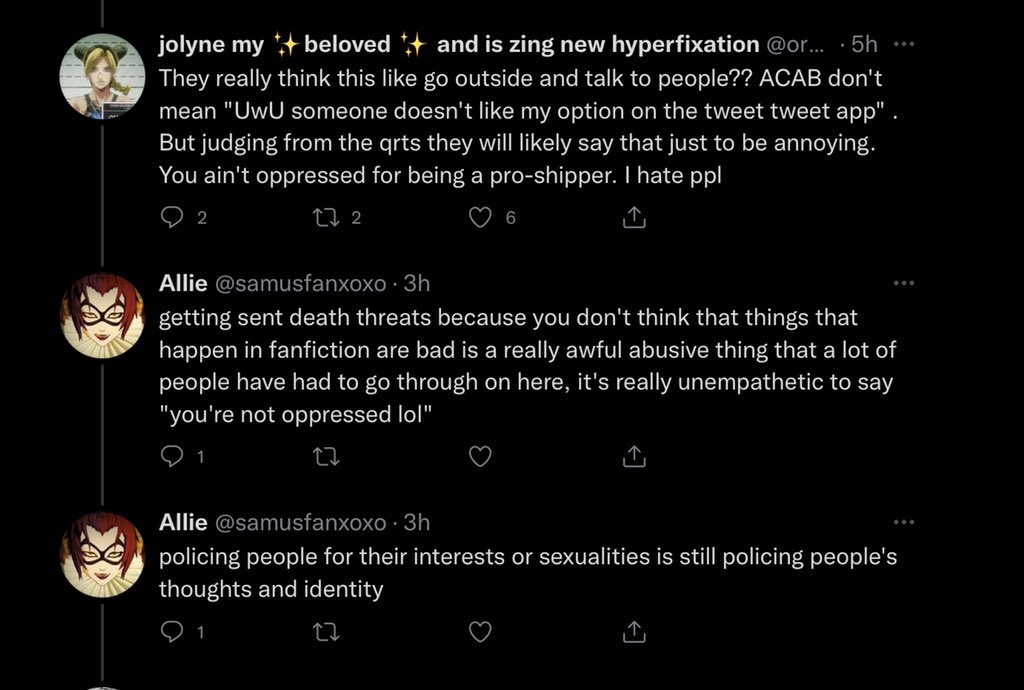Open jolyne's profile avatar

pyautogui.click(x=103, y=76)
